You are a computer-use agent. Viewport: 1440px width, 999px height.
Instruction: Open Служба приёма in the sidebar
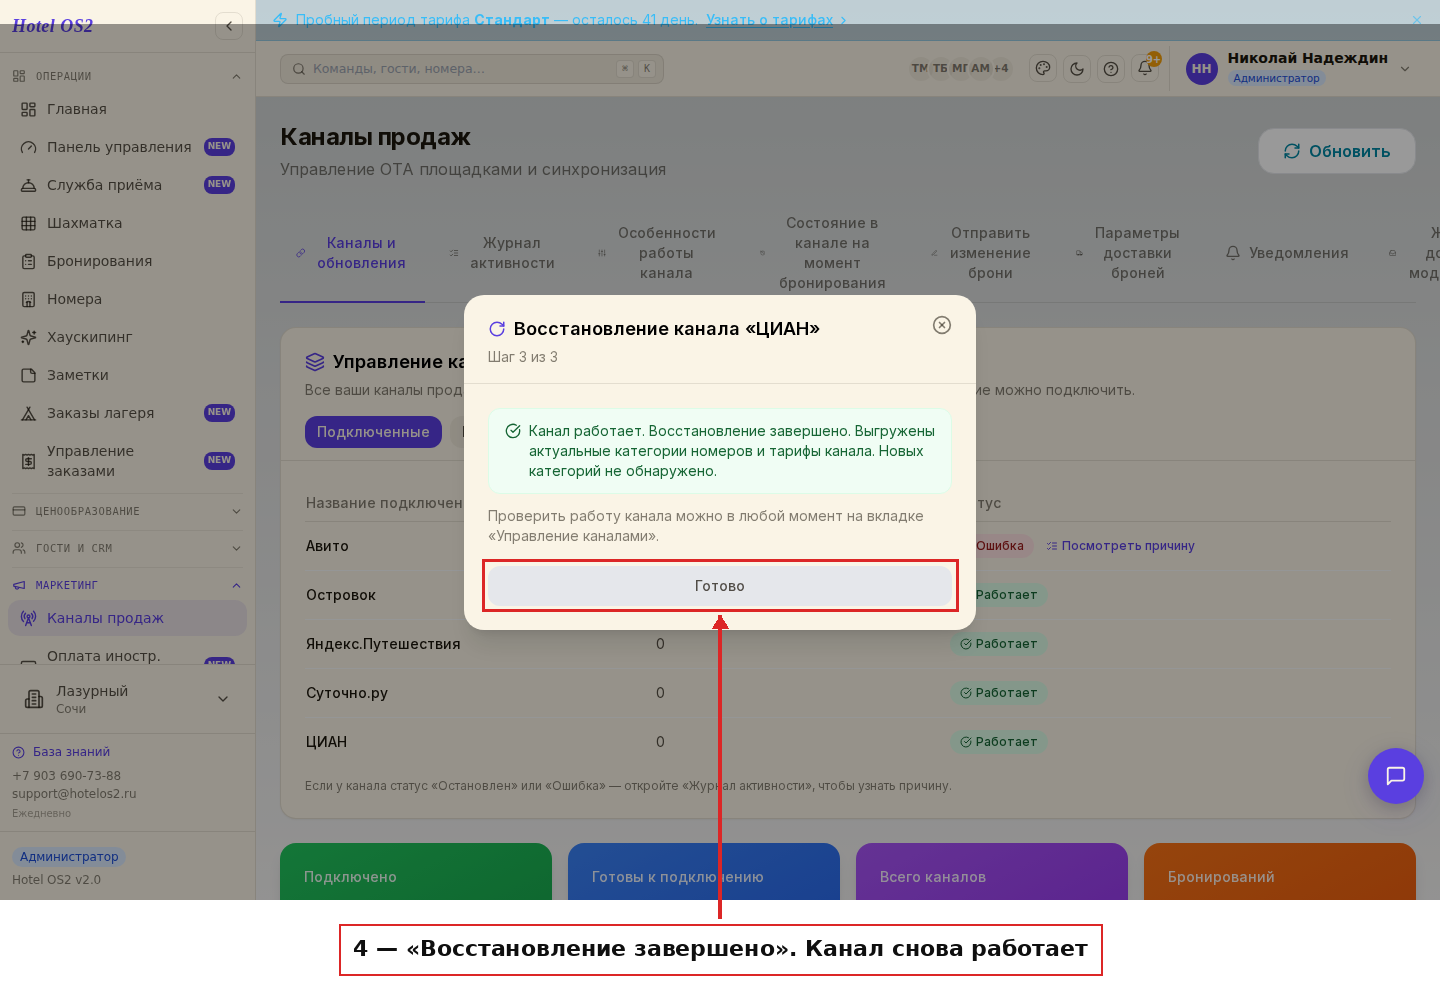click(x=127, y=185)
